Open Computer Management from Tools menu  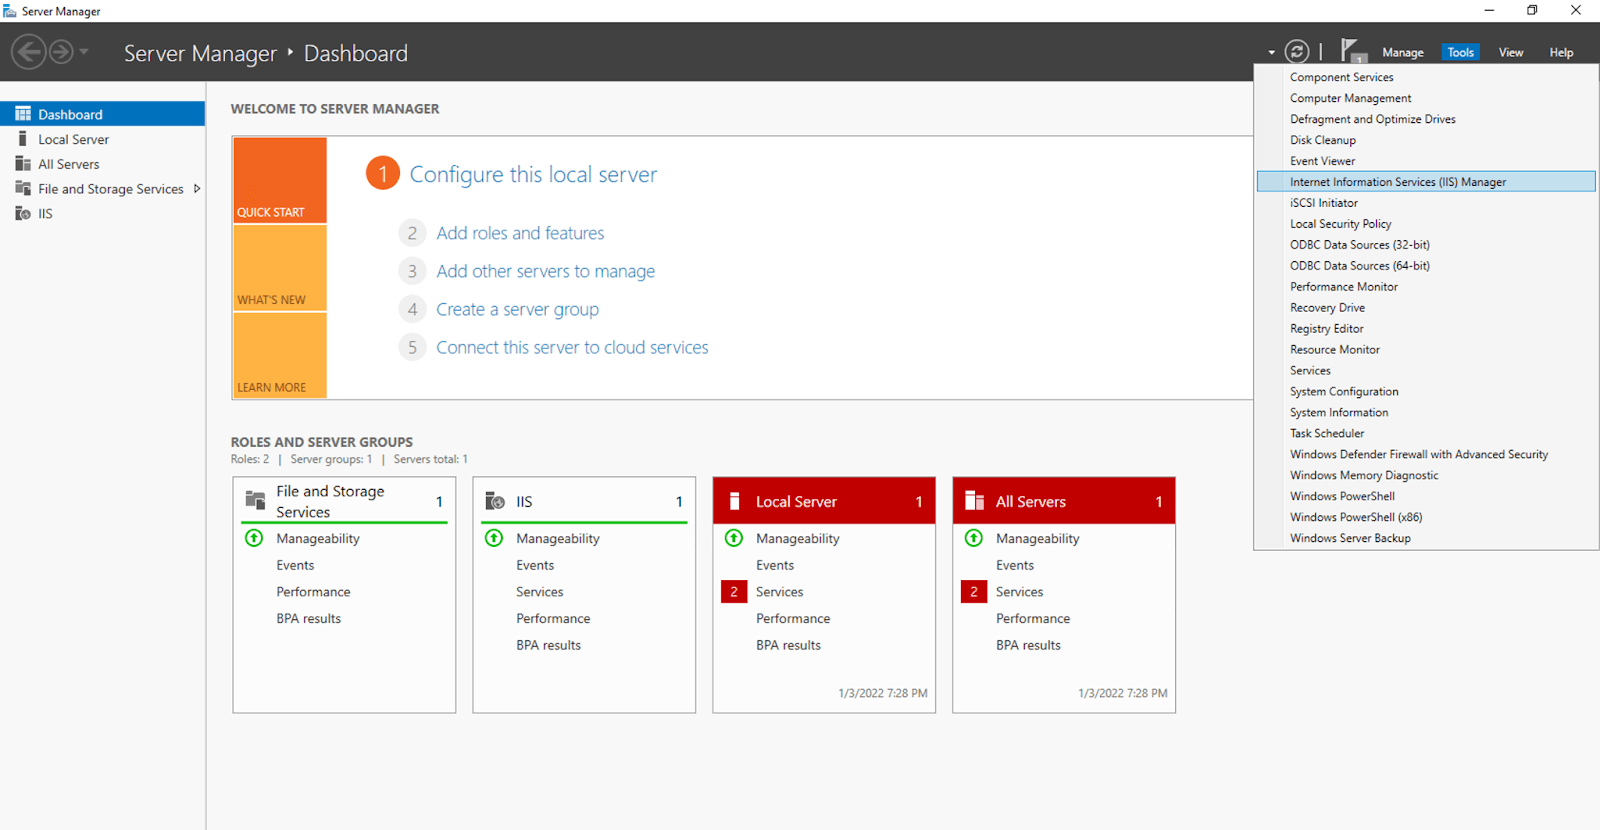1426,98
